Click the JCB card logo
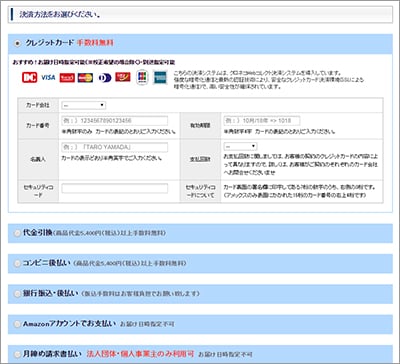This screenshot has width=400, height=364. point(142,77)
